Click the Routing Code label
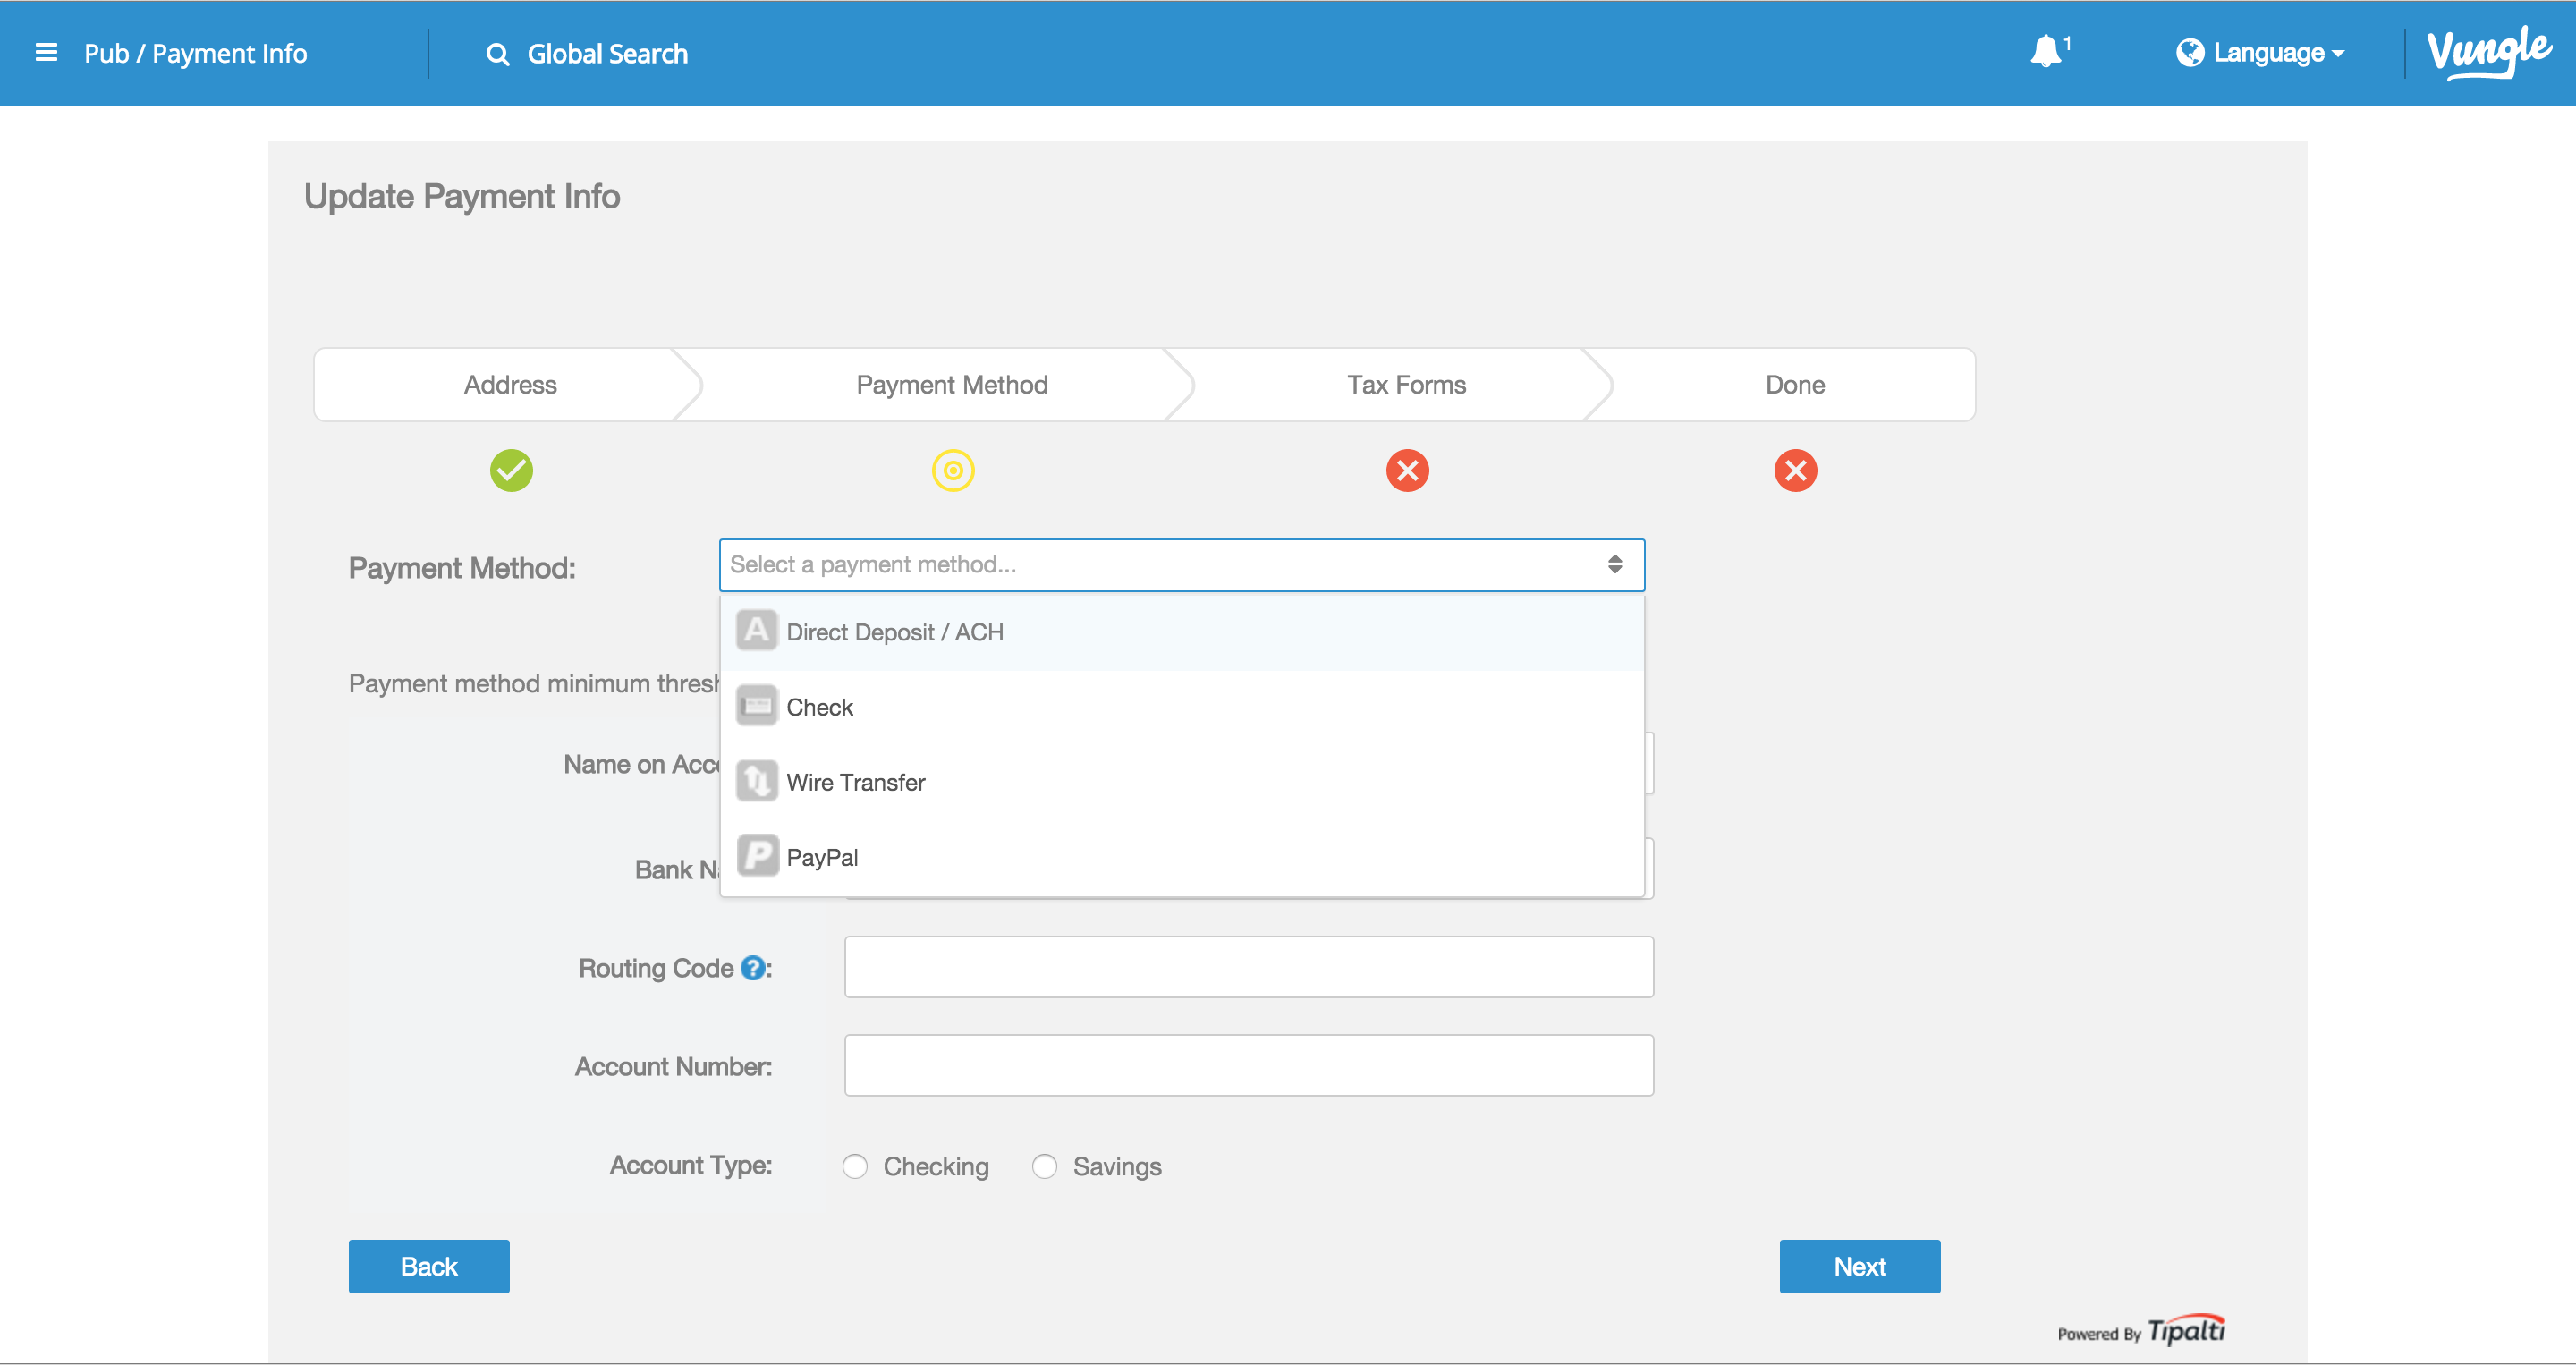The width and height of the screenshot is (2576, 1365). 656,969
